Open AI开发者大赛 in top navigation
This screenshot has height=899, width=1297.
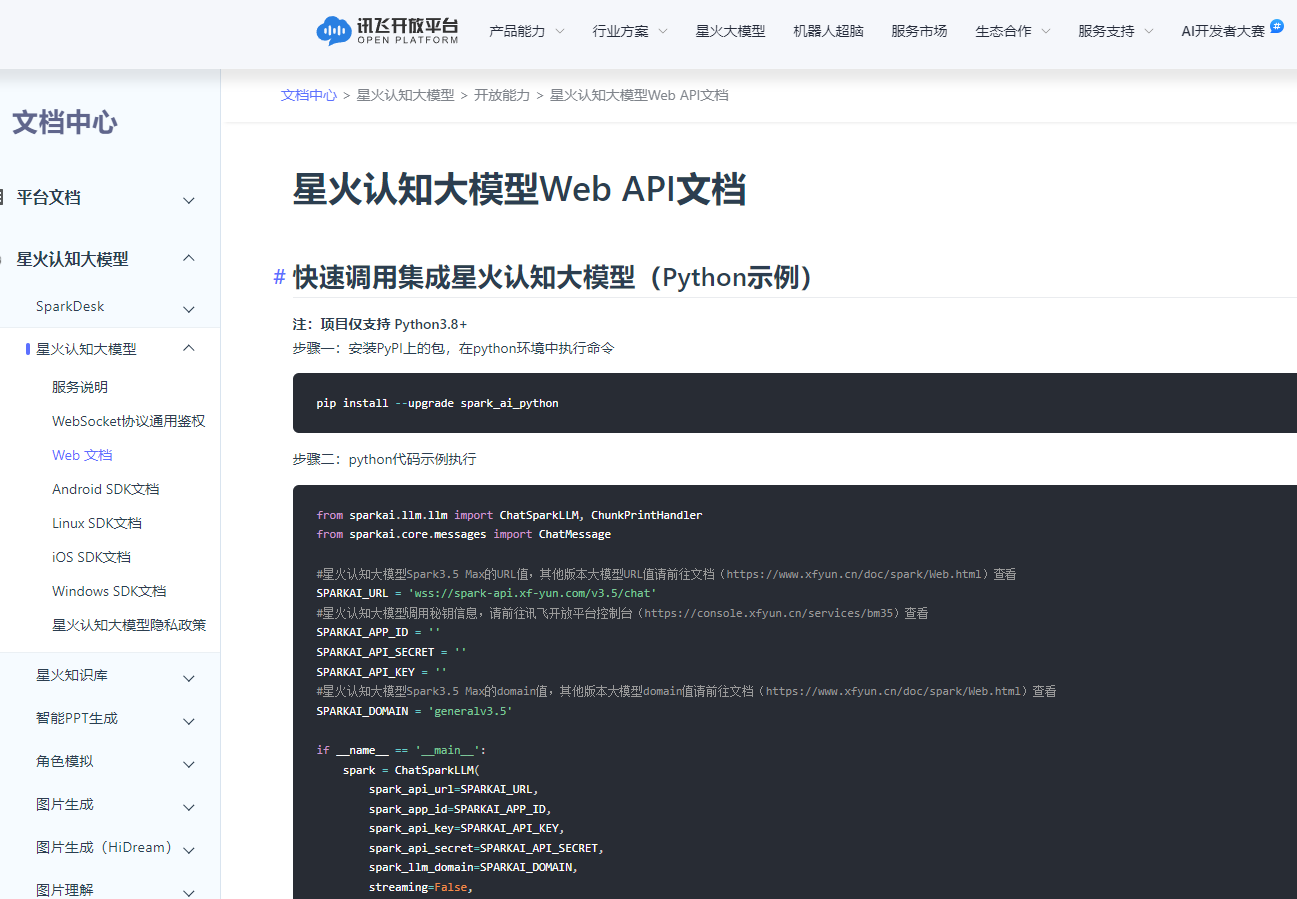click(1222, 31)
